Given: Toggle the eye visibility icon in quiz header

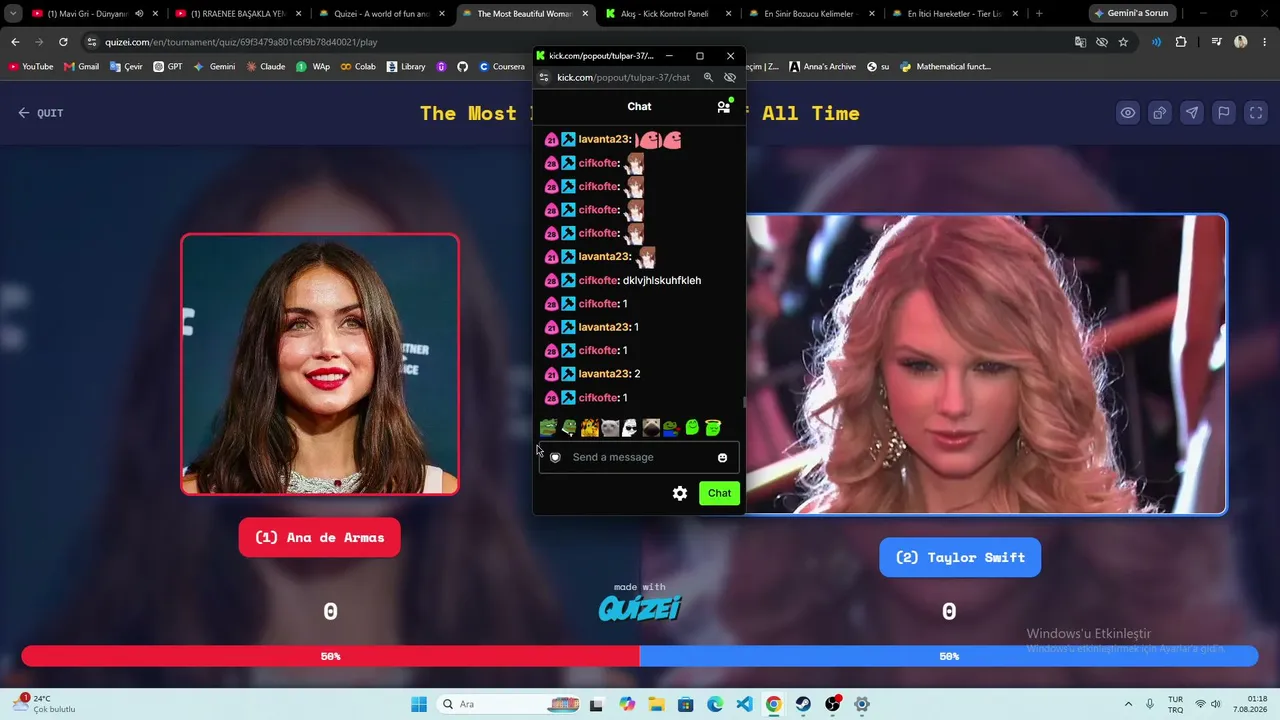Looking at the screenshot, I should pos(1128,113).
